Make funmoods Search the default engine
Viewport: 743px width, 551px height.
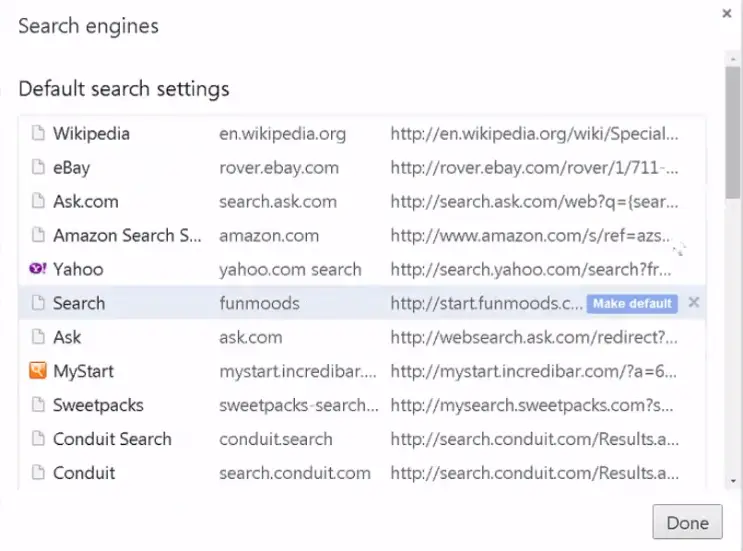[632, 303]
